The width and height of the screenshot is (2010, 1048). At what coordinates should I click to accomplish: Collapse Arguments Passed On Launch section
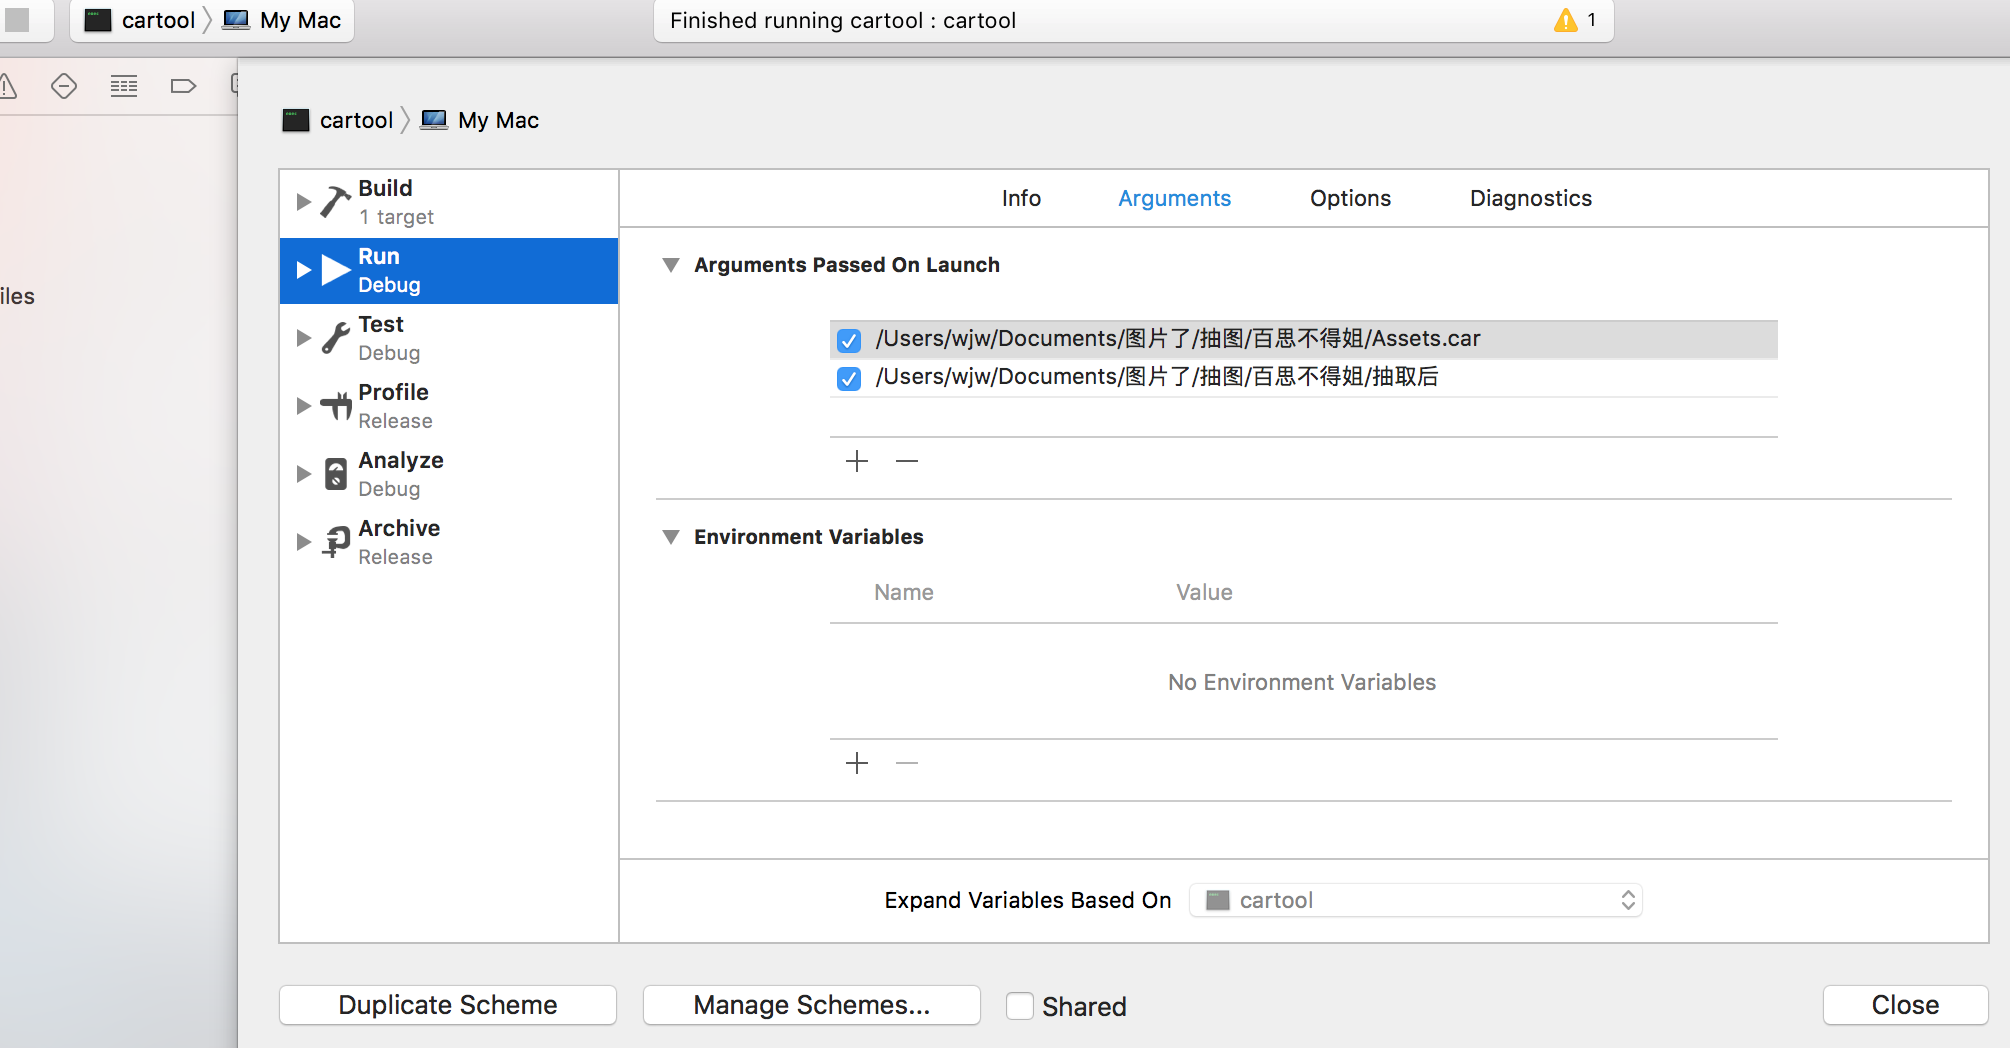(671, 265)
